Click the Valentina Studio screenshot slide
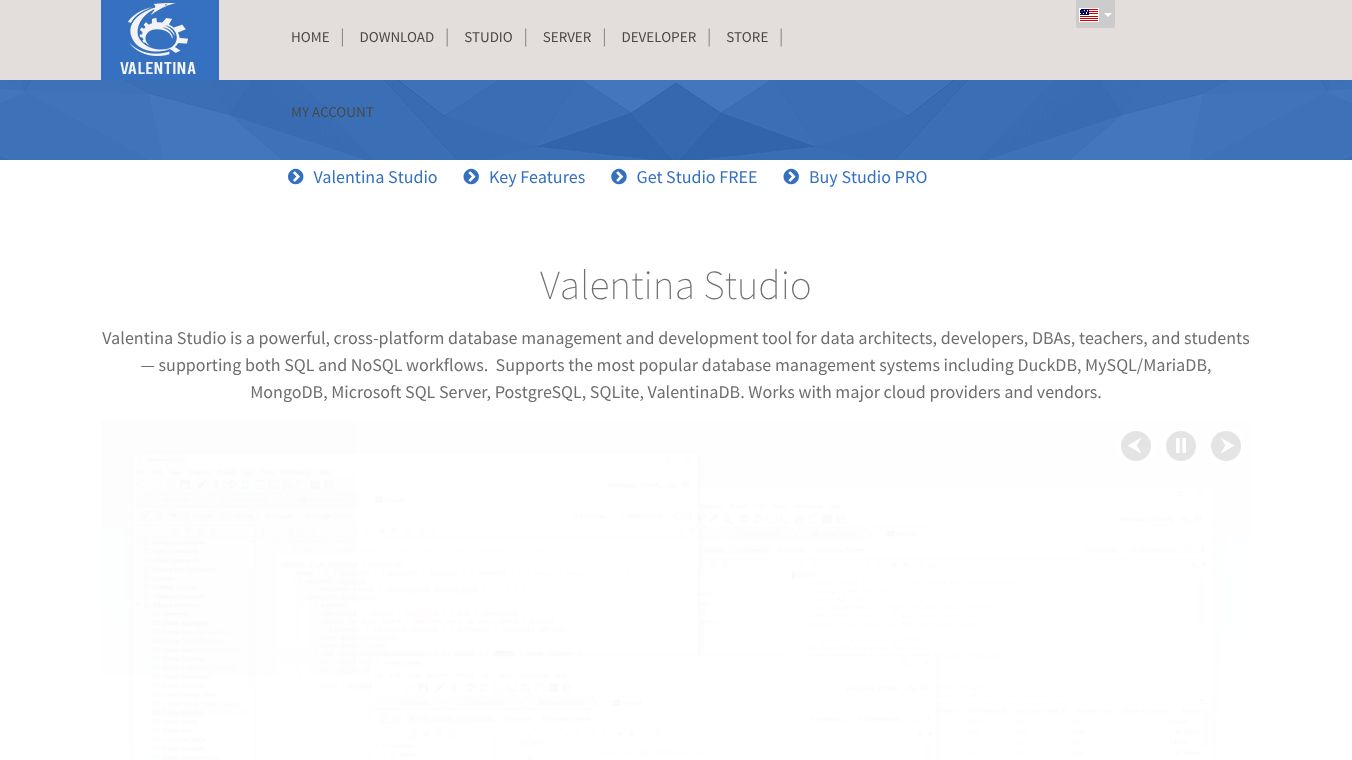The height and width of the screenshot is (760, 1352). (675, 590)
